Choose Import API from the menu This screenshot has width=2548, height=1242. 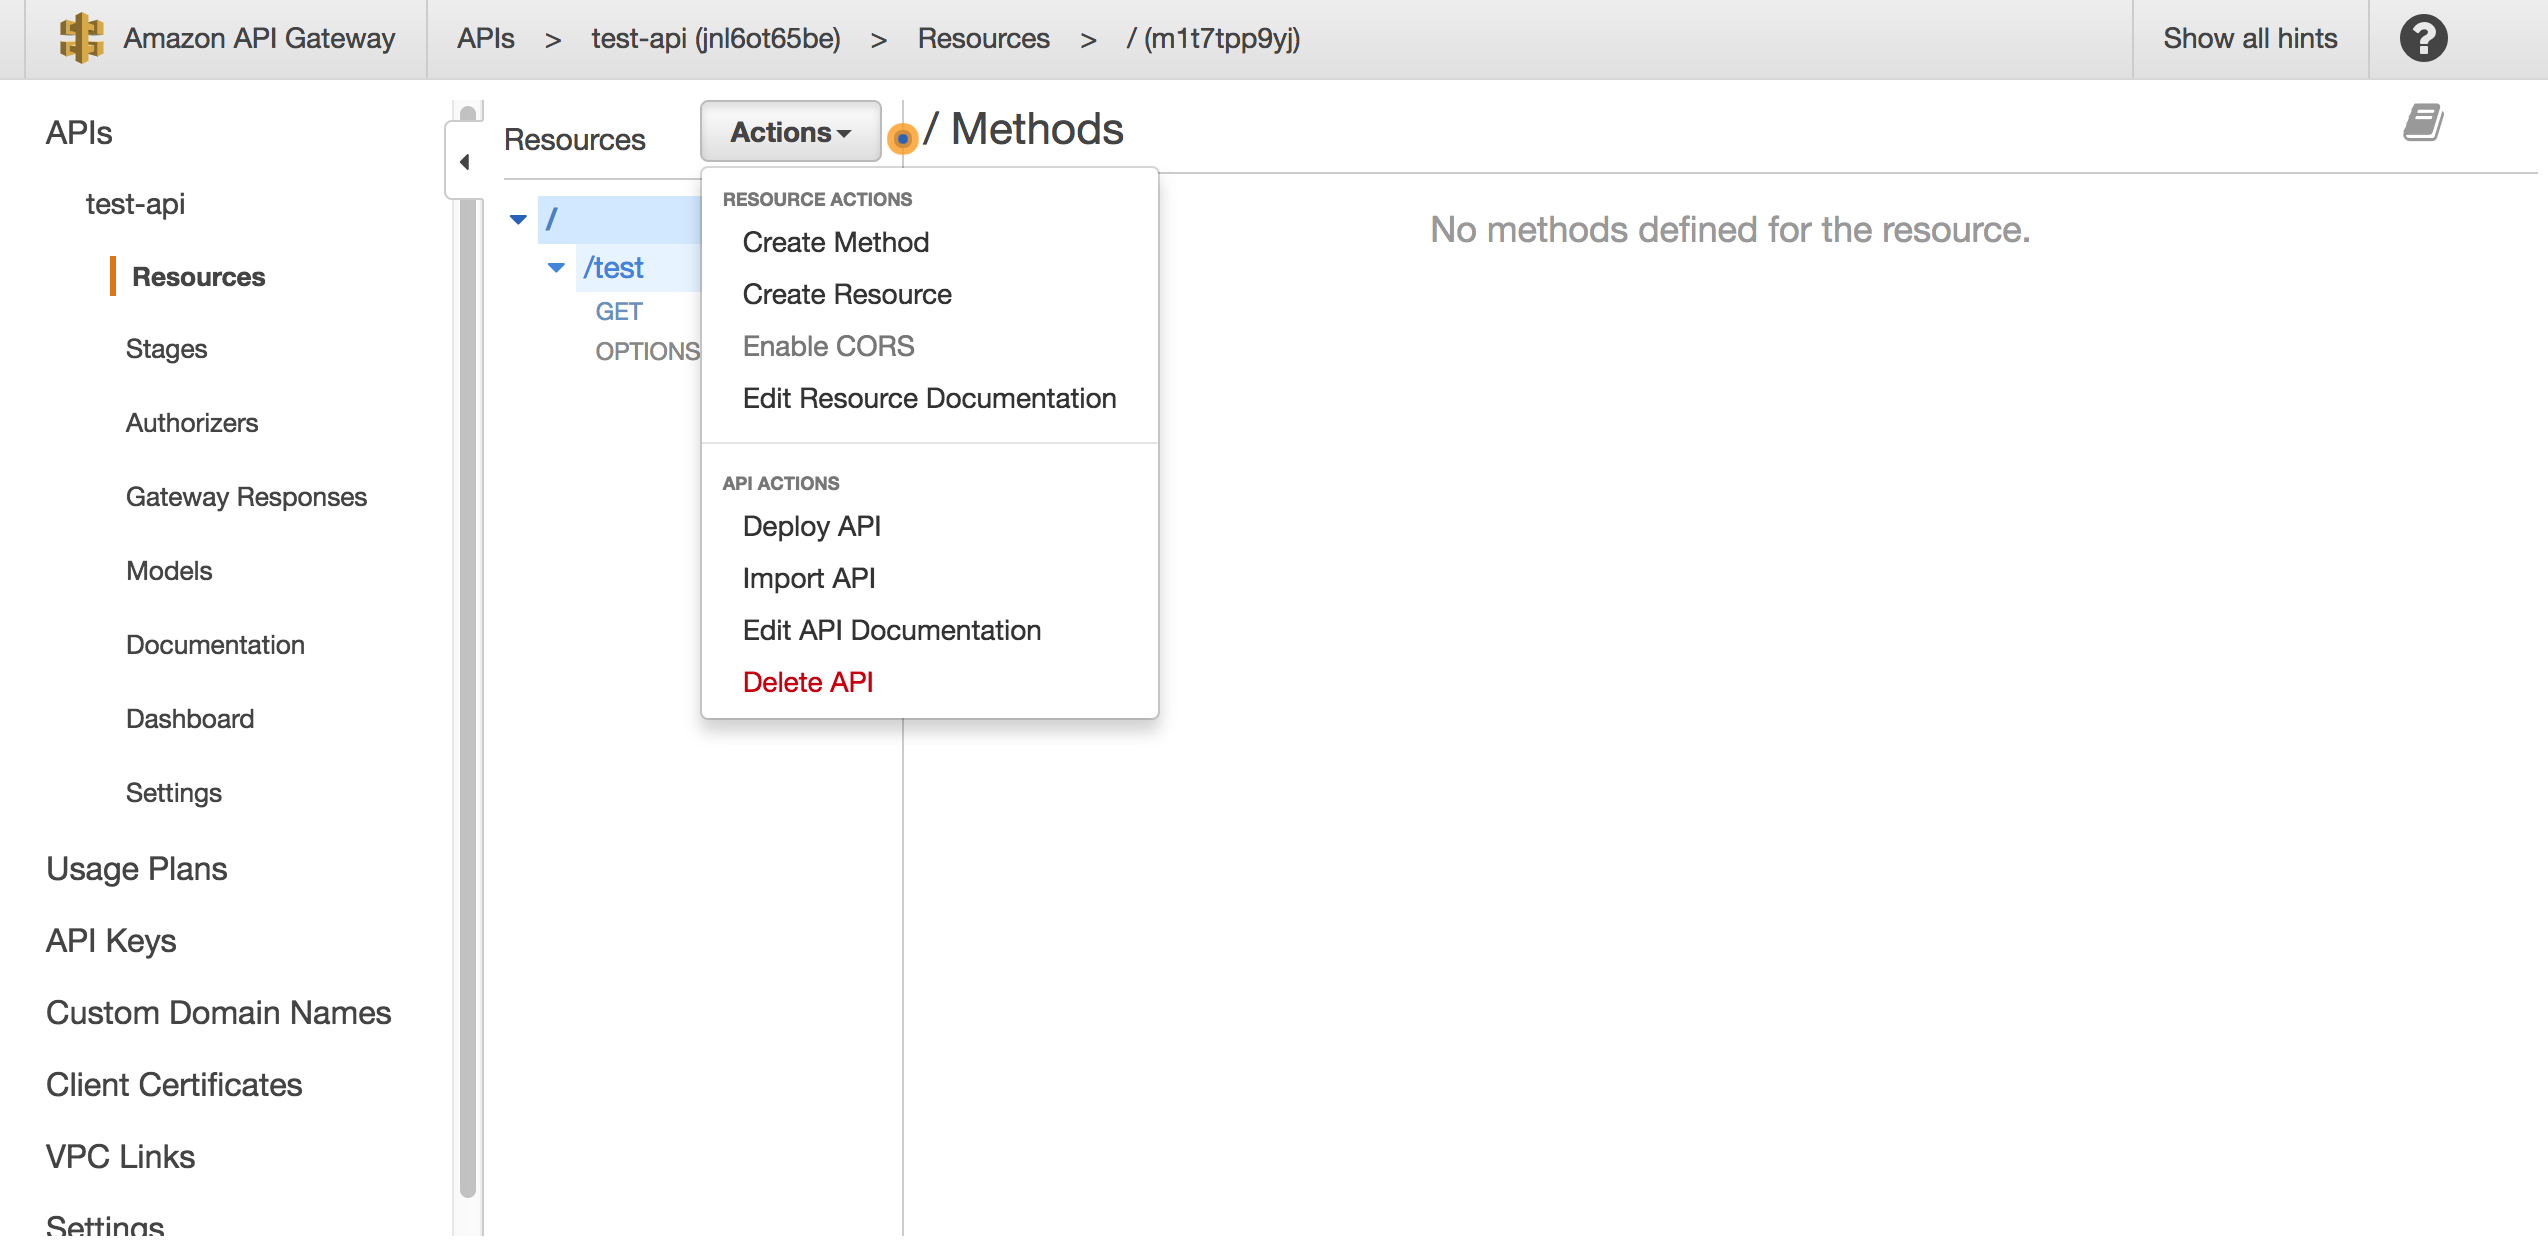pyautogui.click(x=808, y=577)
